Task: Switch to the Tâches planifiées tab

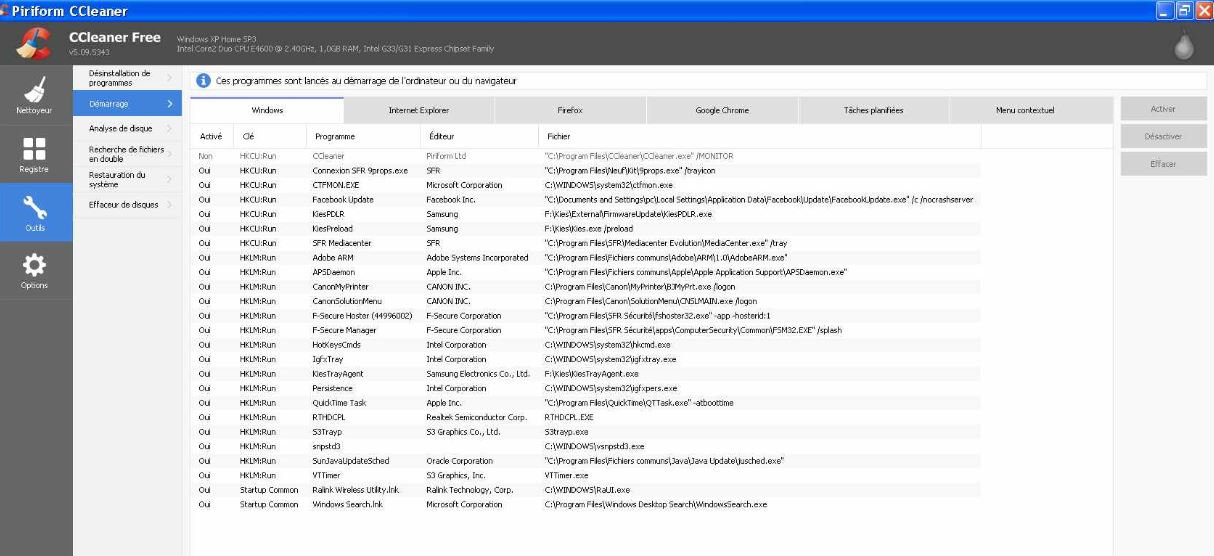Action: tap(873, 110)
